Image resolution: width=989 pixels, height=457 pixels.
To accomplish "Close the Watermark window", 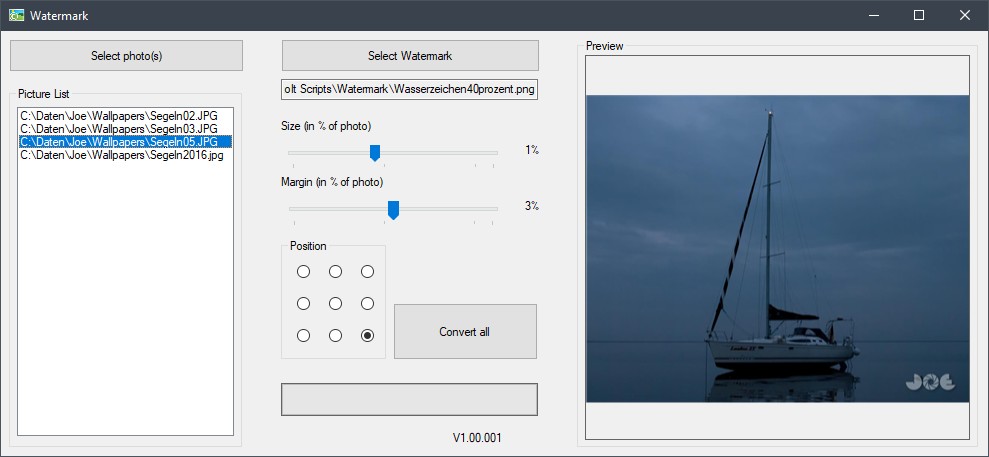I will [965, 15].
